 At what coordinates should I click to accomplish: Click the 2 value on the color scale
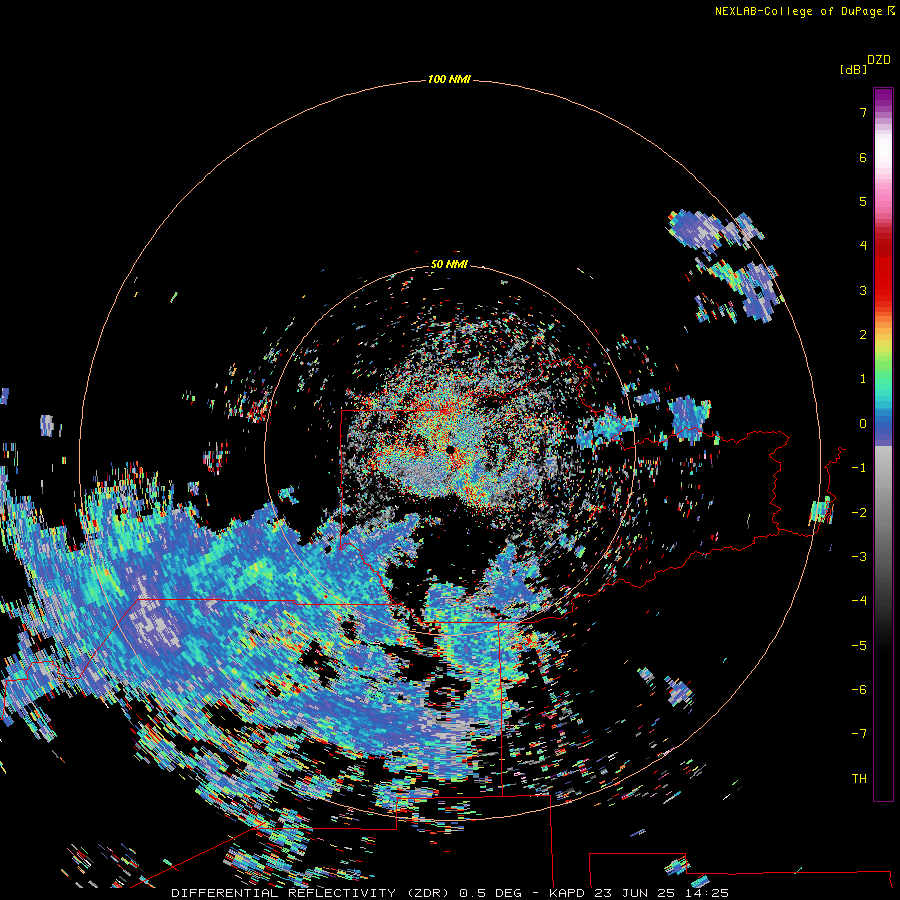[x=863, y=335]
